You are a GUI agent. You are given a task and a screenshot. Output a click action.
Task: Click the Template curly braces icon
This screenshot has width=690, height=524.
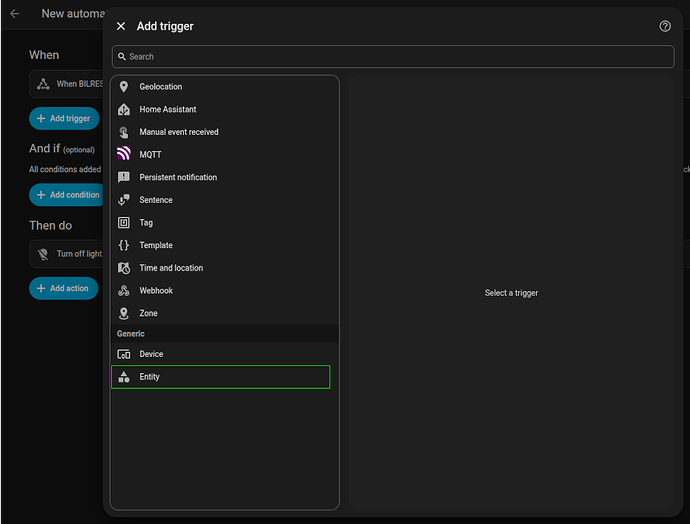(x=124, y=245)
